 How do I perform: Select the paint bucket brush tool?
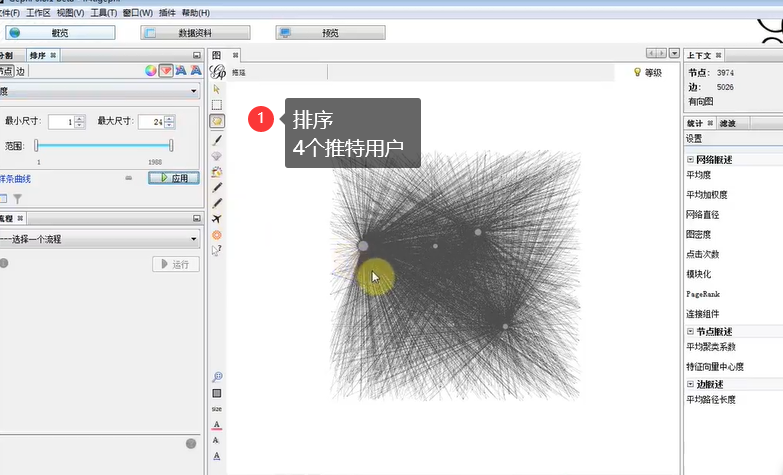point(217,172)
